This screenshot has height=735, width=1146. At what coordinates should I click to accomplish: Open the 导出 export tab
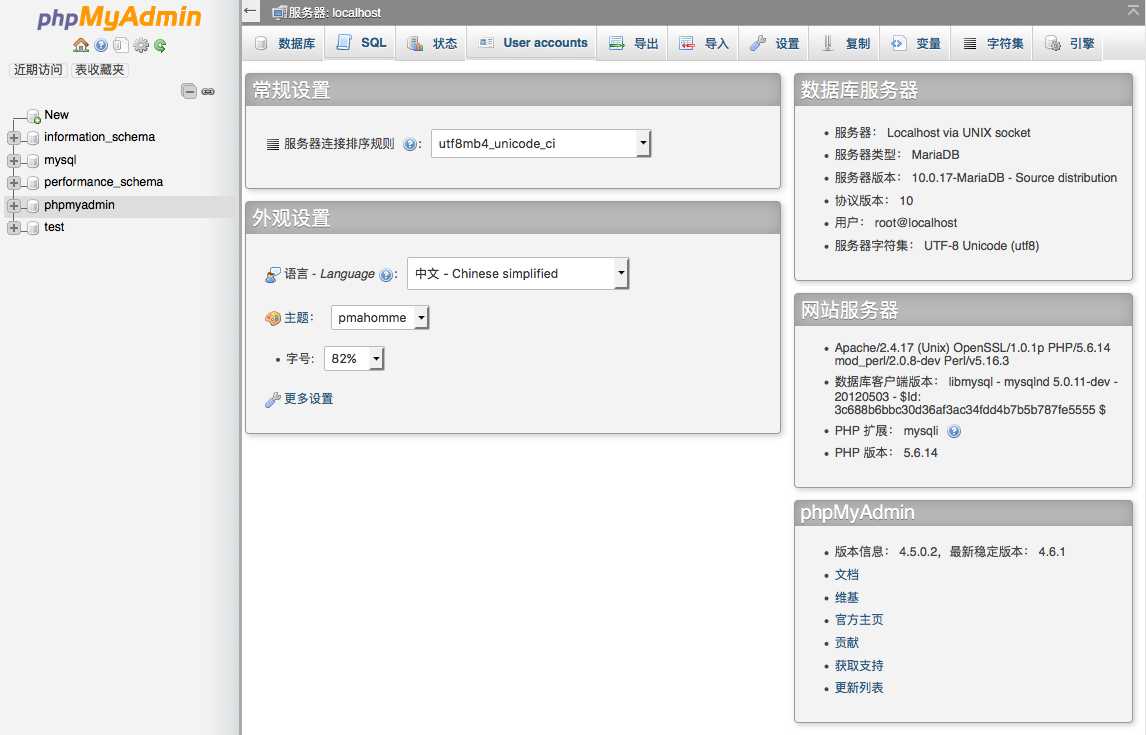(634, 43)
